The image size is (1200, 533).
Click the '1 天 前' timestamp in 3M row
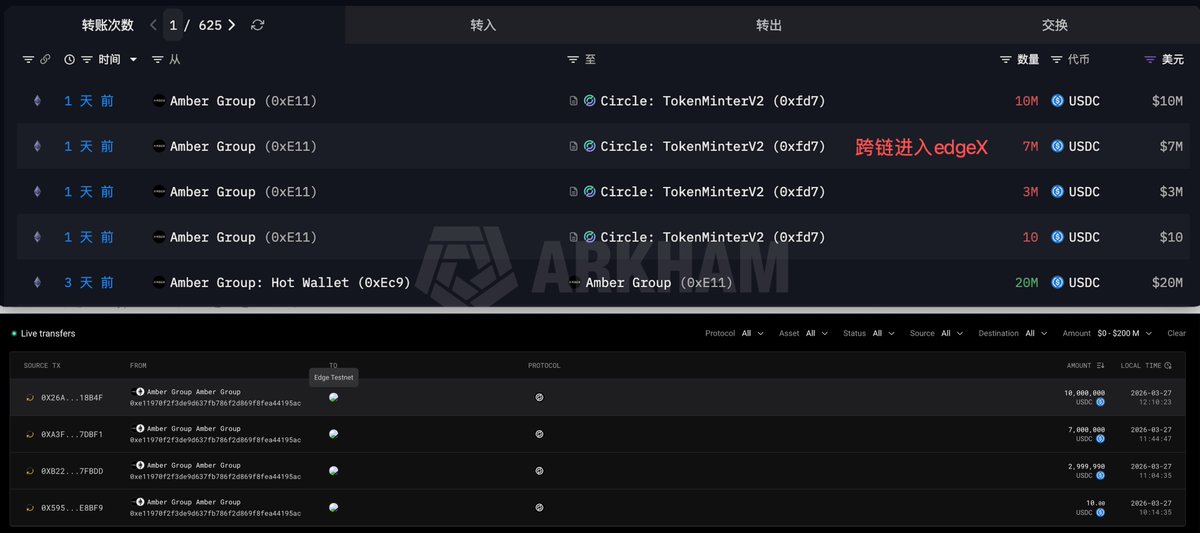click(x=89, y=192)
